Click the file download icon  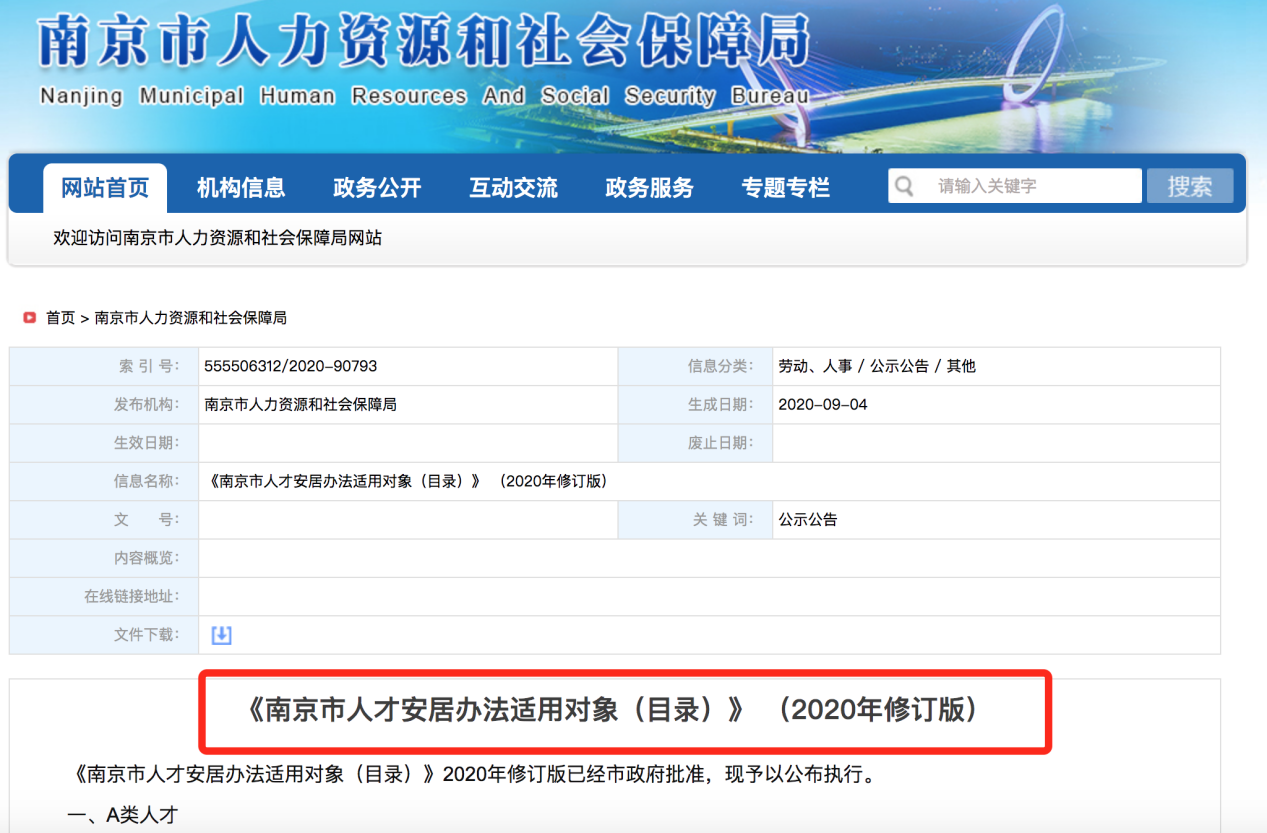pyautogui.click(x=220, y=634)
